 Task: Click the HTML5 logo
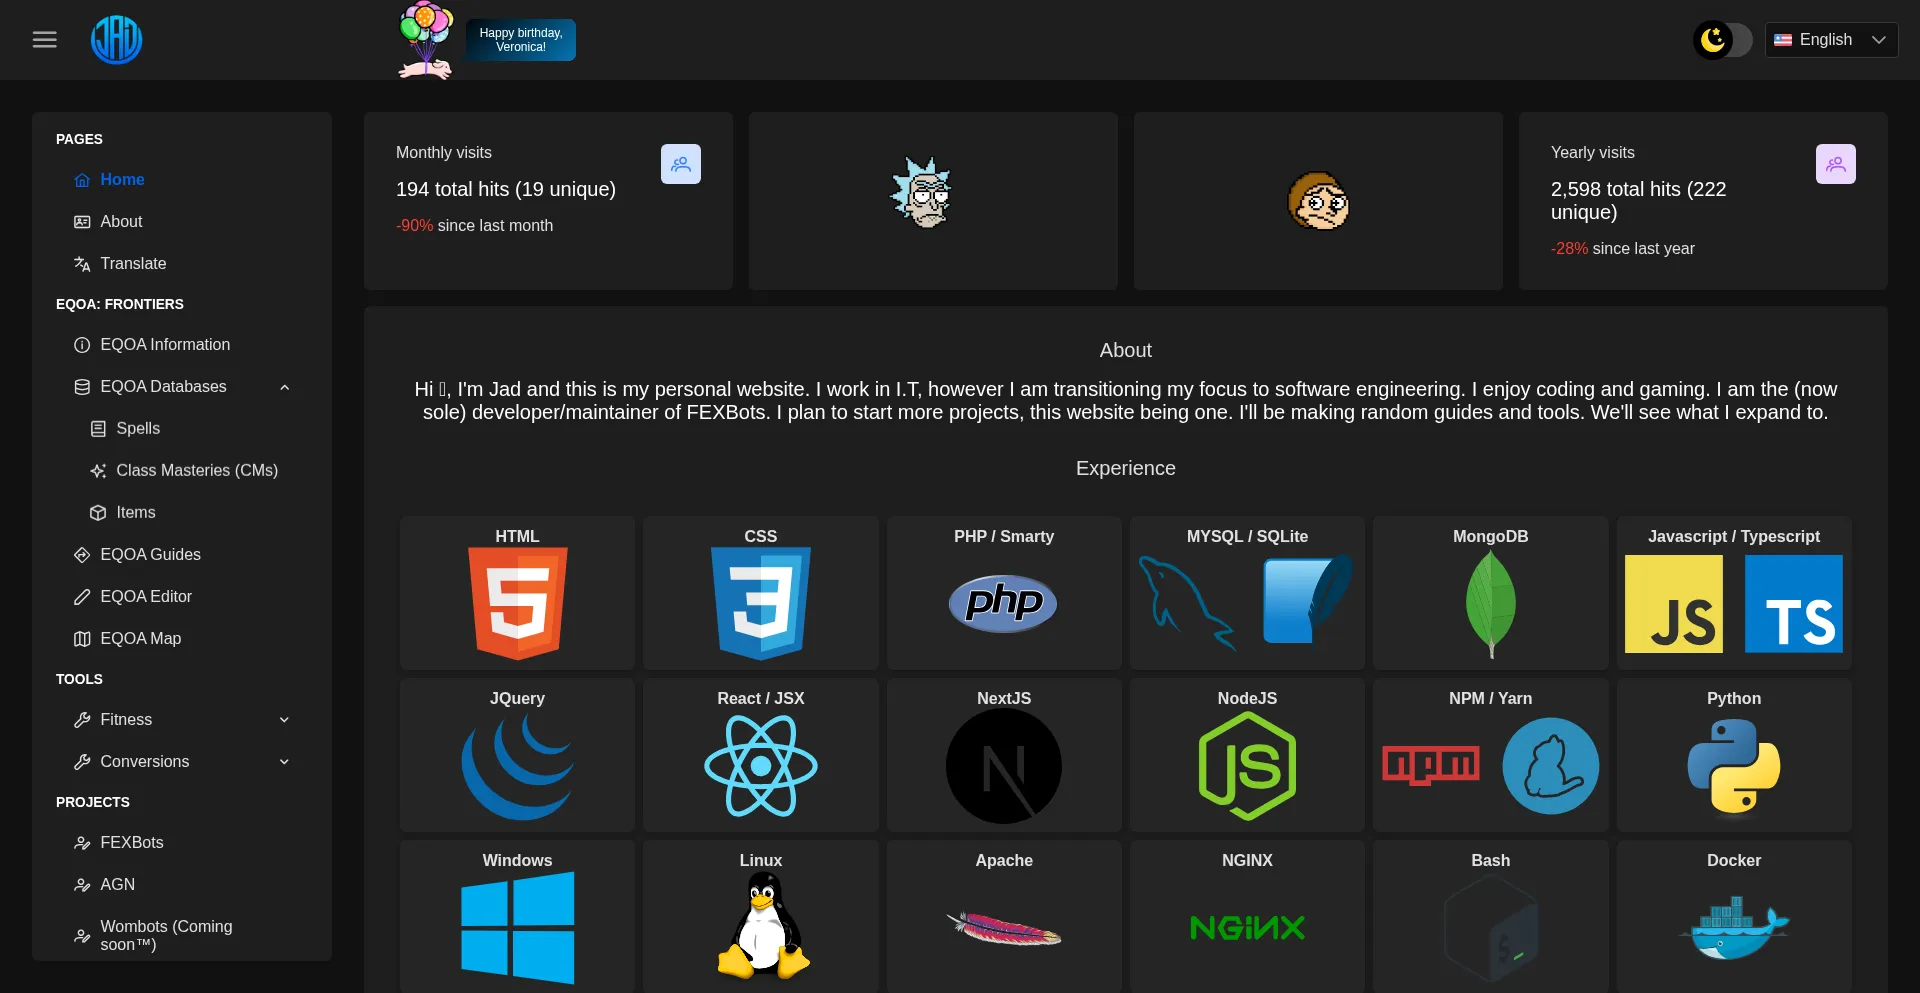pyautogui.click(x=518, y=603)
